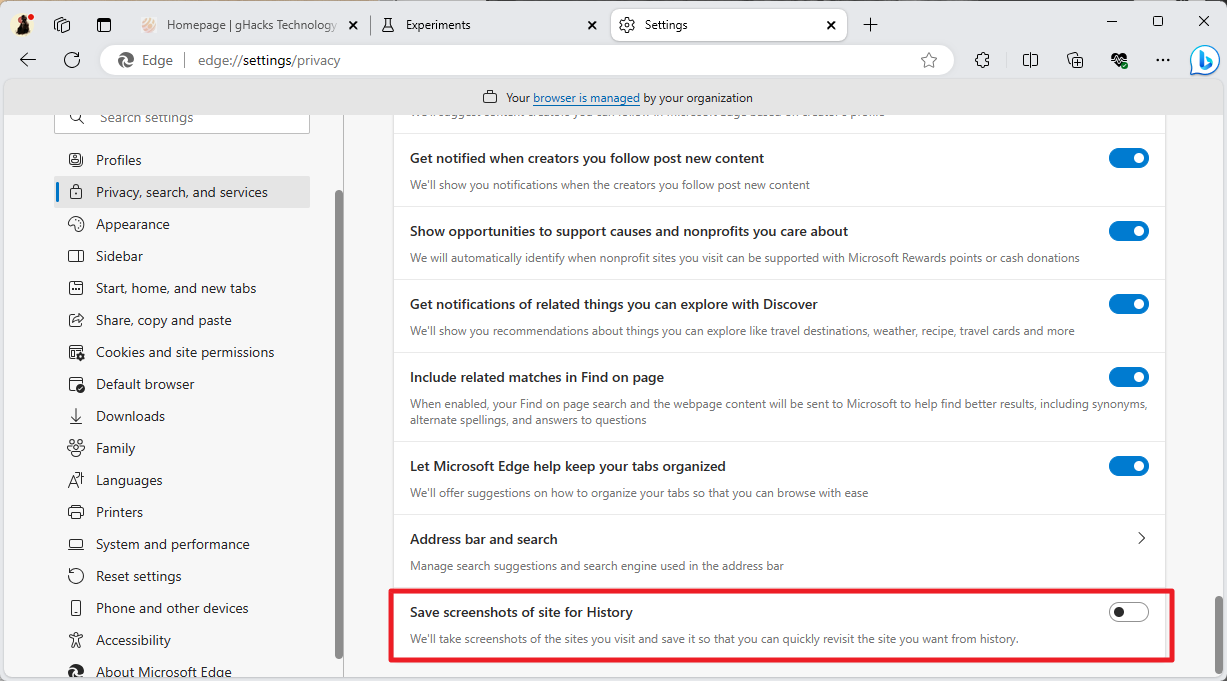This screenshot has width=1227, height=681.
Task: Select Appearance in settings sidebar
Action: [132, 224]
